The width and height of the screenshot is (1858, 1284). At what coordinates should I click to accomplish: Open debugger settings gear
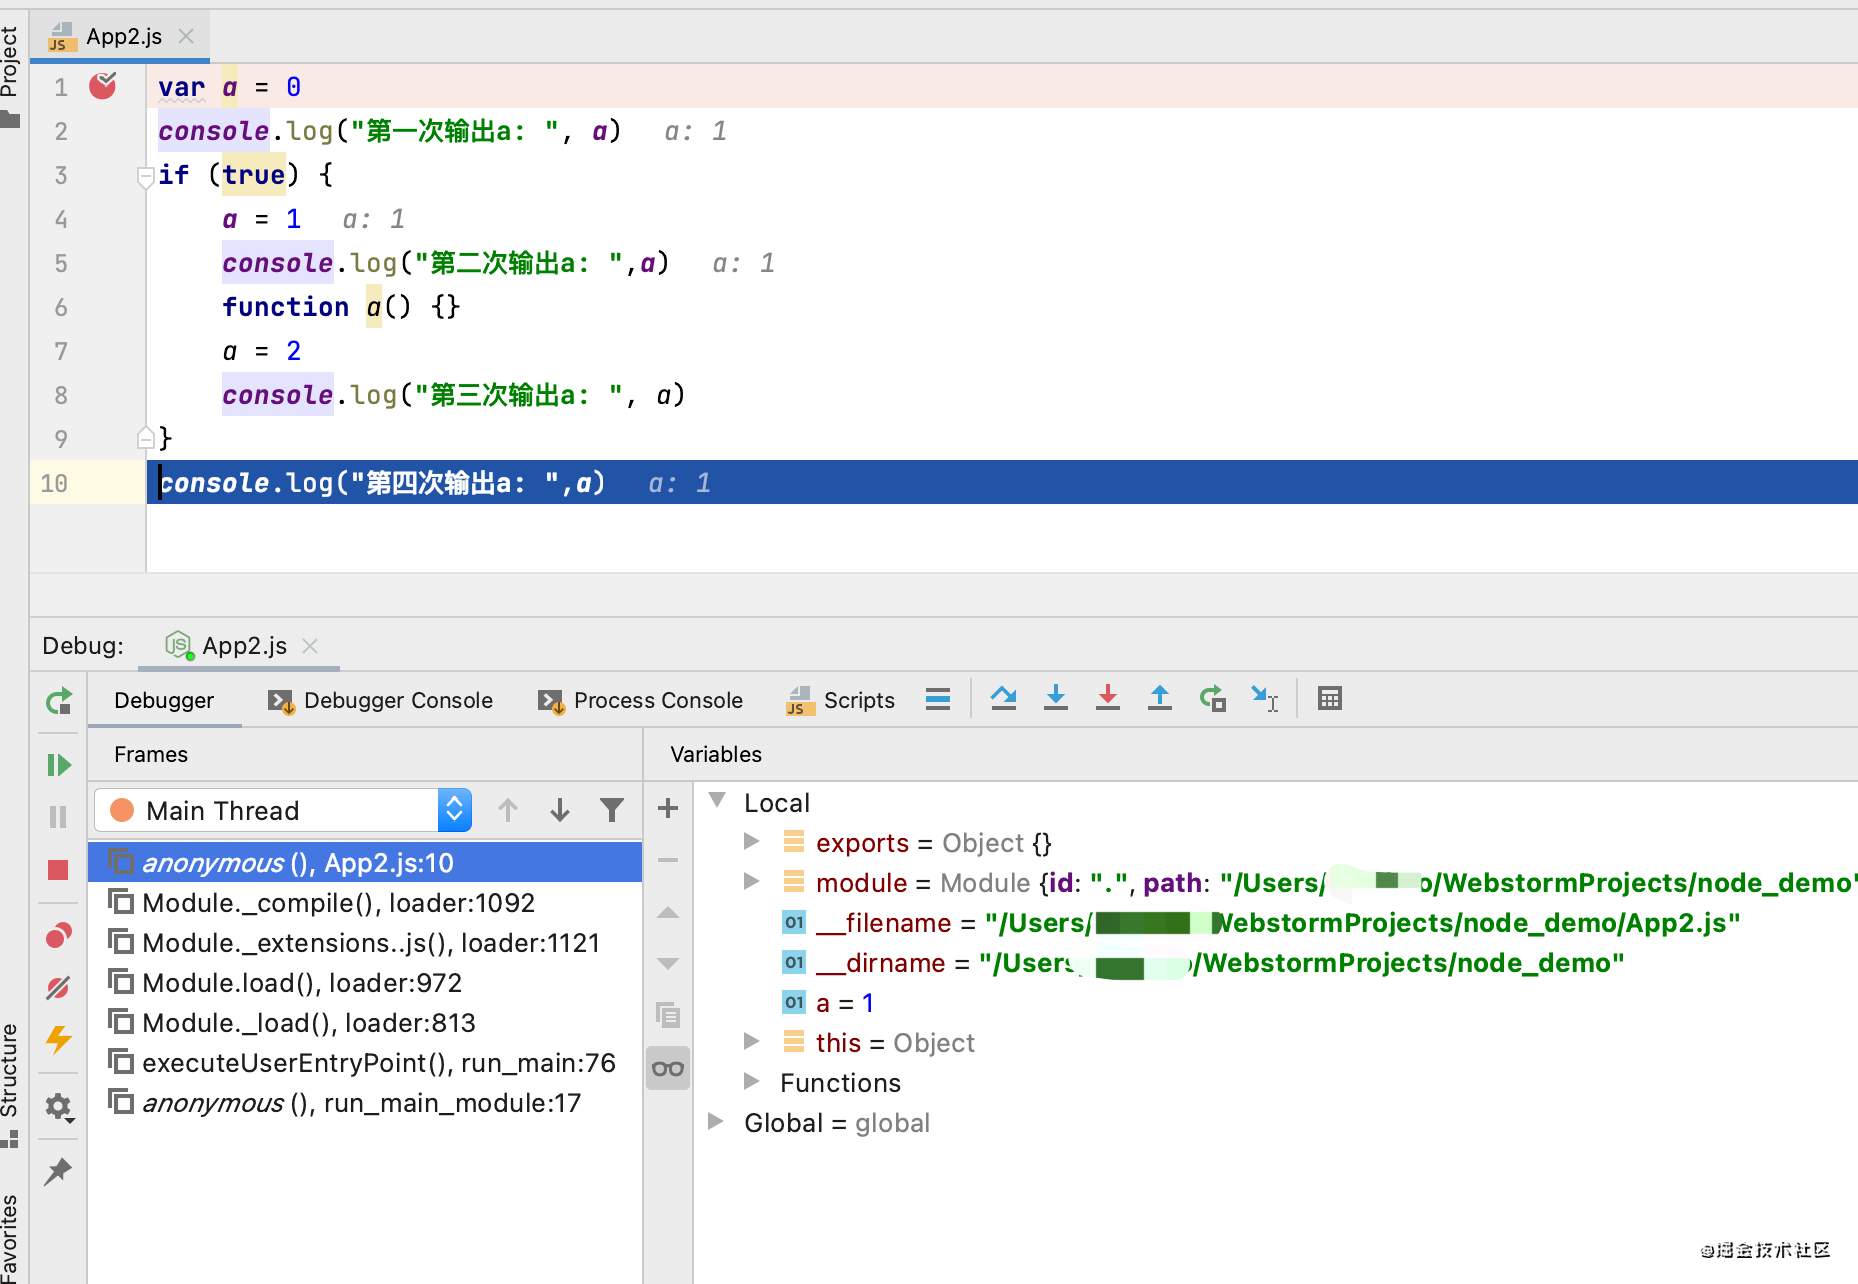(x=59, y=1106)
